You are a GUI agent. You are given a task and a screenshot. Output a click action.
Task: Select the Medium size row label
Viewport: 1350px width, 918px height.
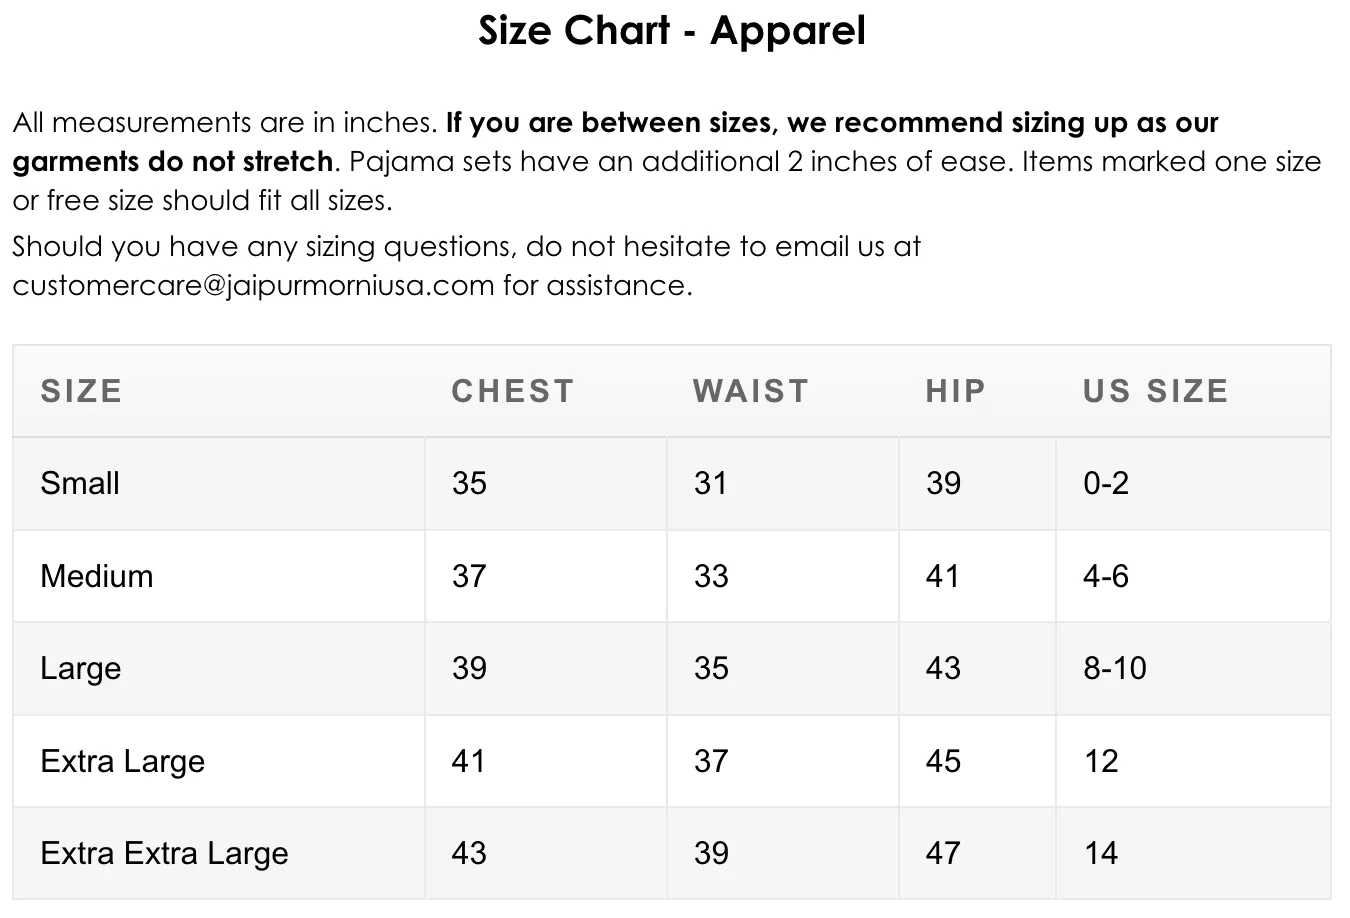[x=97, y=577]
